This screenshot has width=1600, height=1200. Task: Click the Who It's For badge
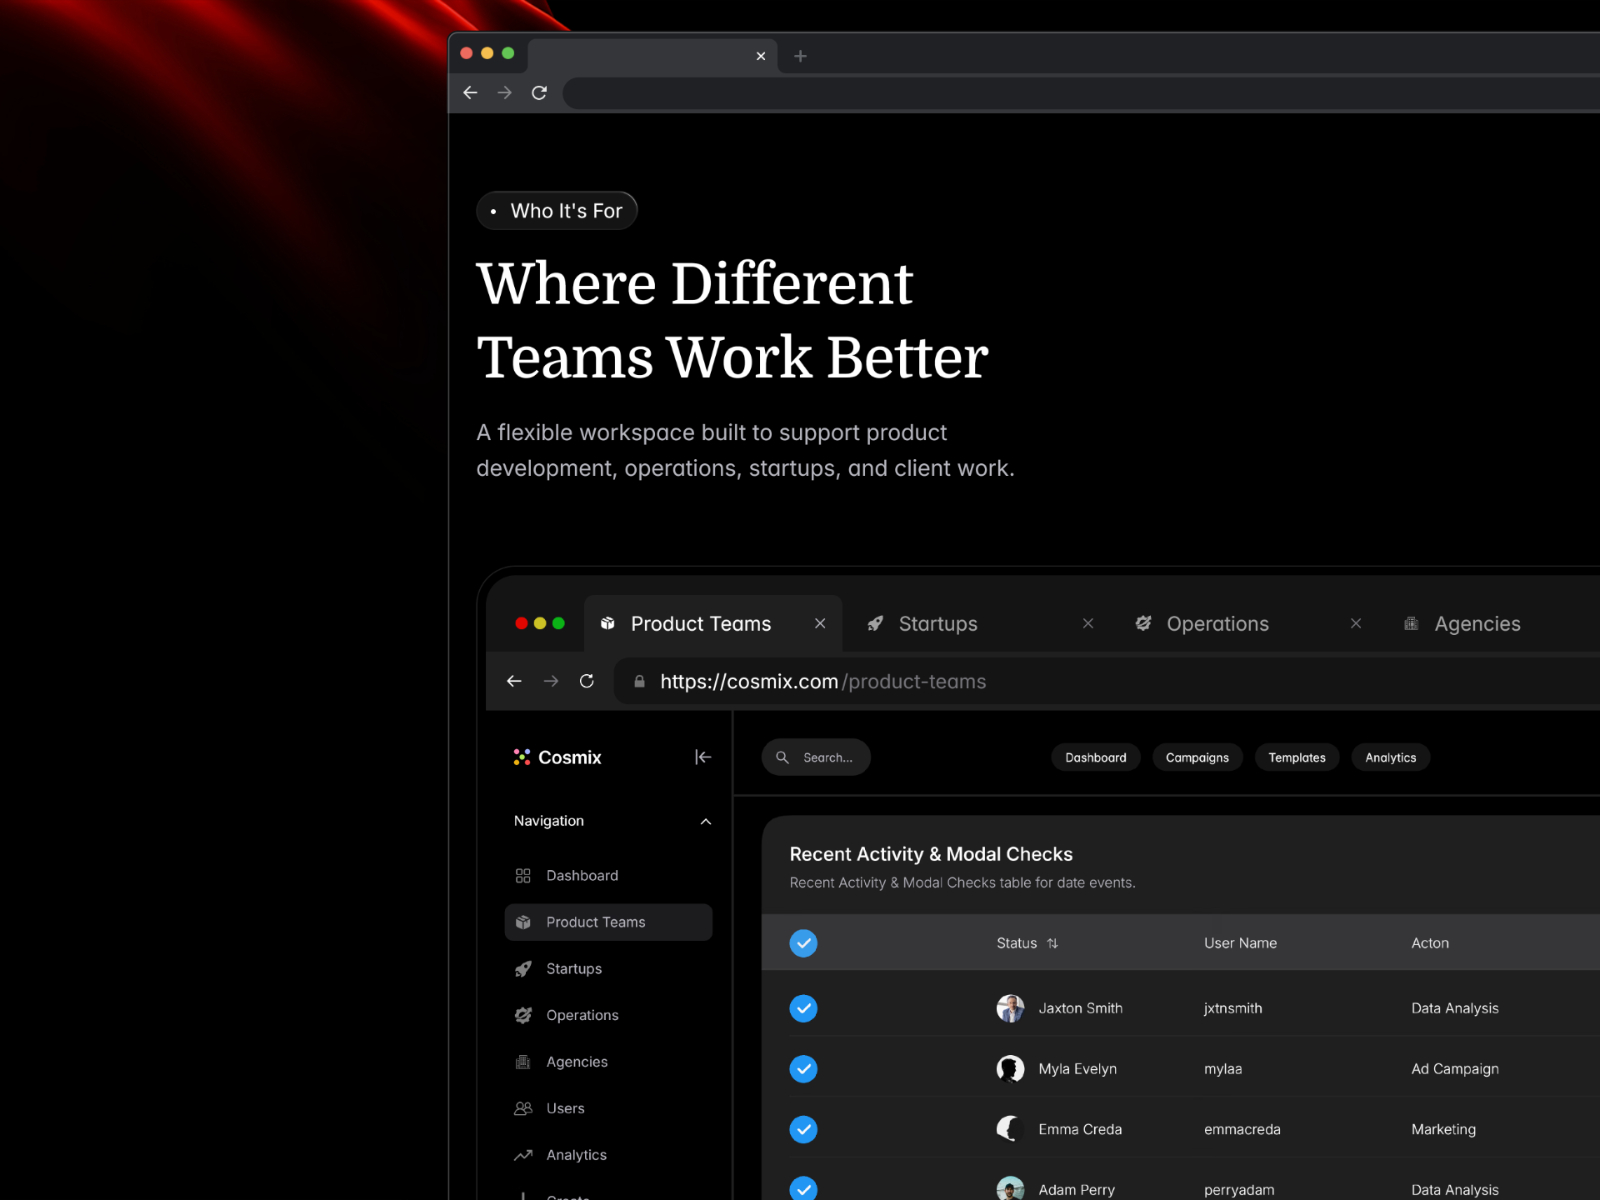point(557,211)
